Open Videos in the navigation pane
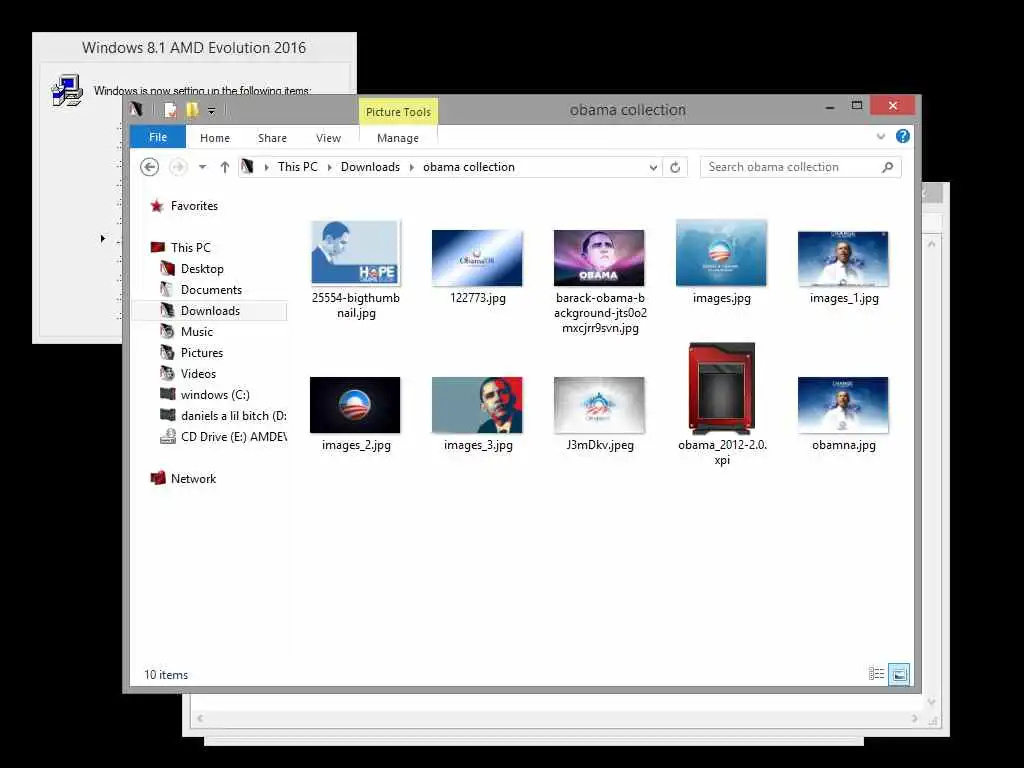The image size is (1024, 768). 198,373
